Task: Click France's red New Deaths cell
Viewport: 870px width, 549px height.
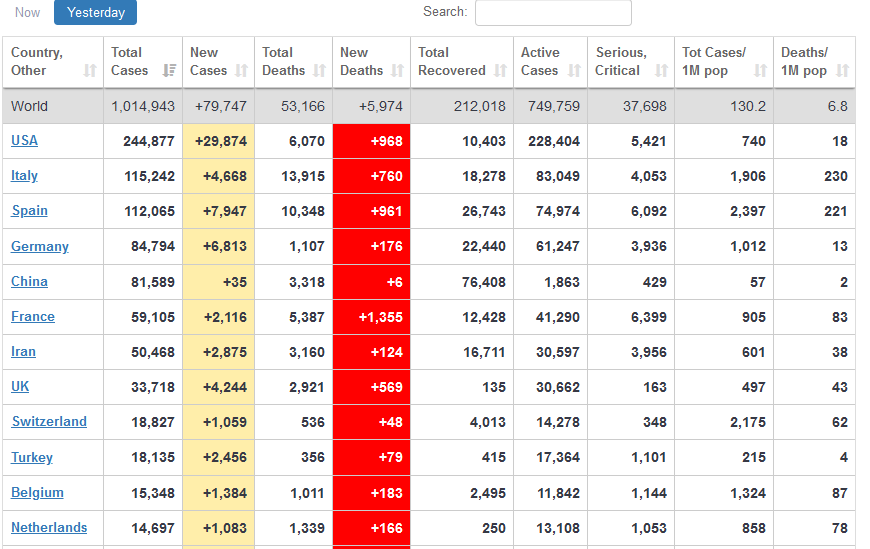Action: point(371,317)
